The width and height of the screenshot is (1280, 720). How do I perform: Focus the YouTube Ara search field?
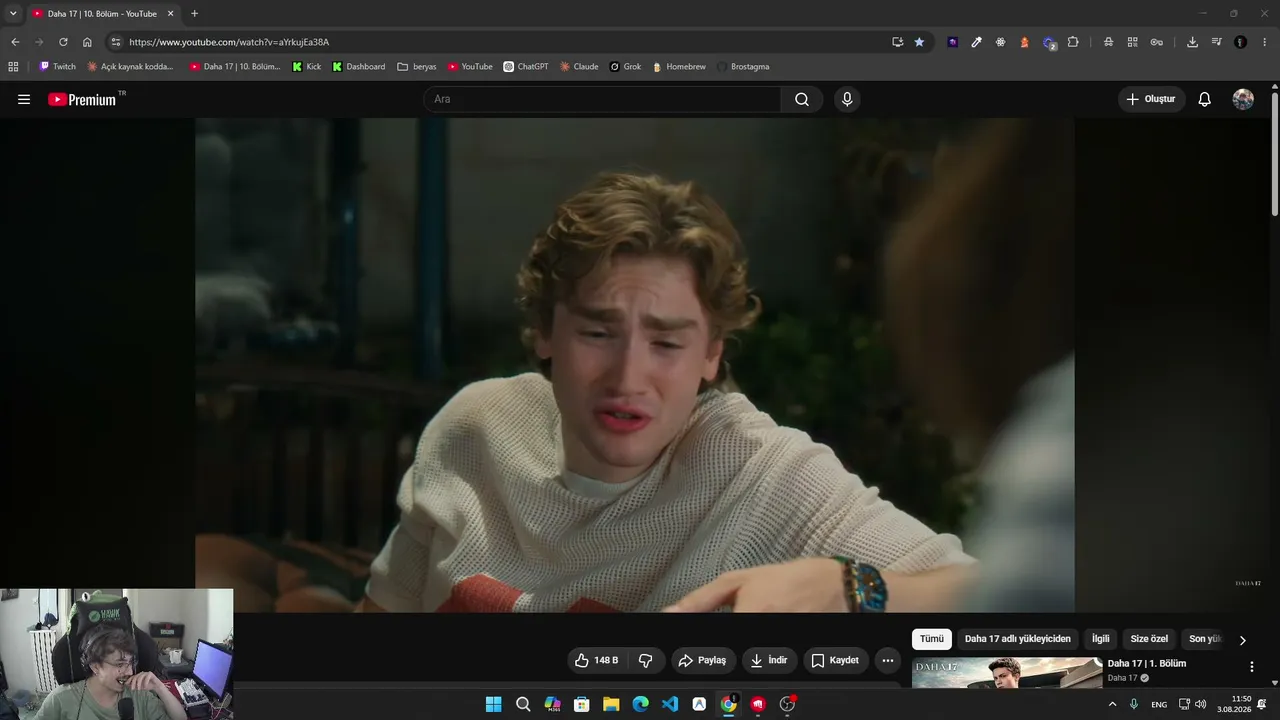602,99
